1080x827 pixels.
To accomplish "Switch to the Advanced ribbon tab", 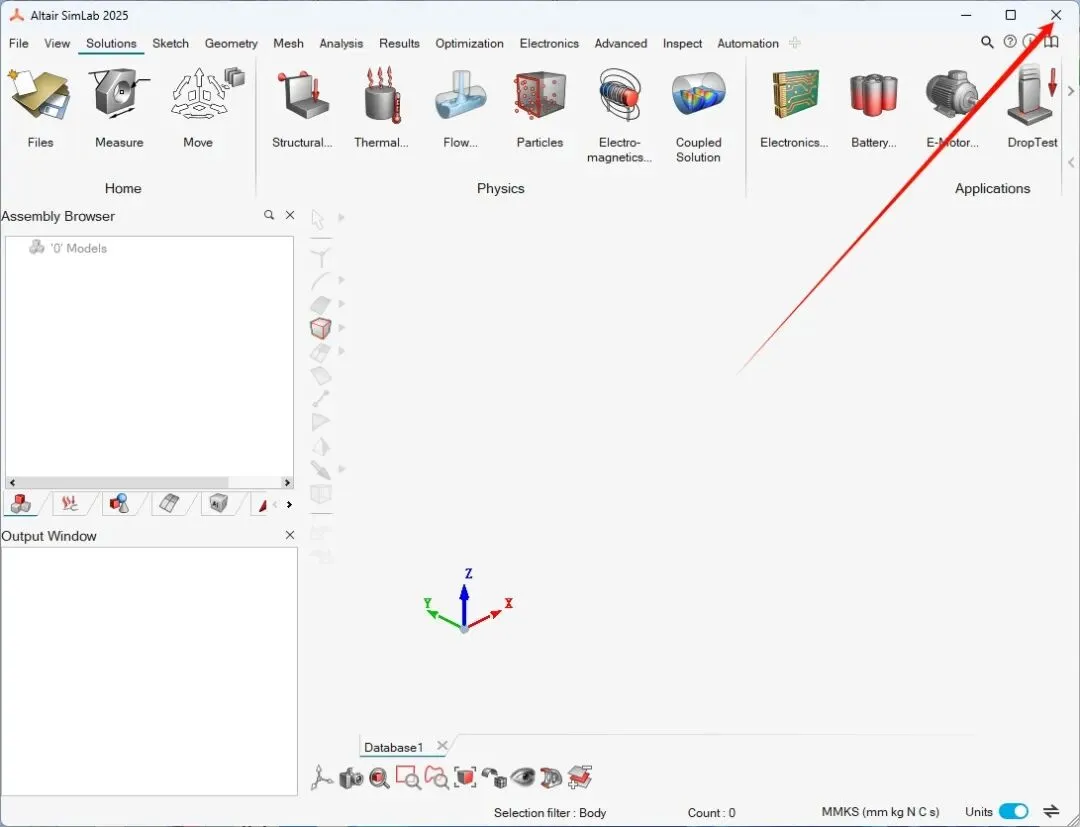I will click(x=621, y=43).
